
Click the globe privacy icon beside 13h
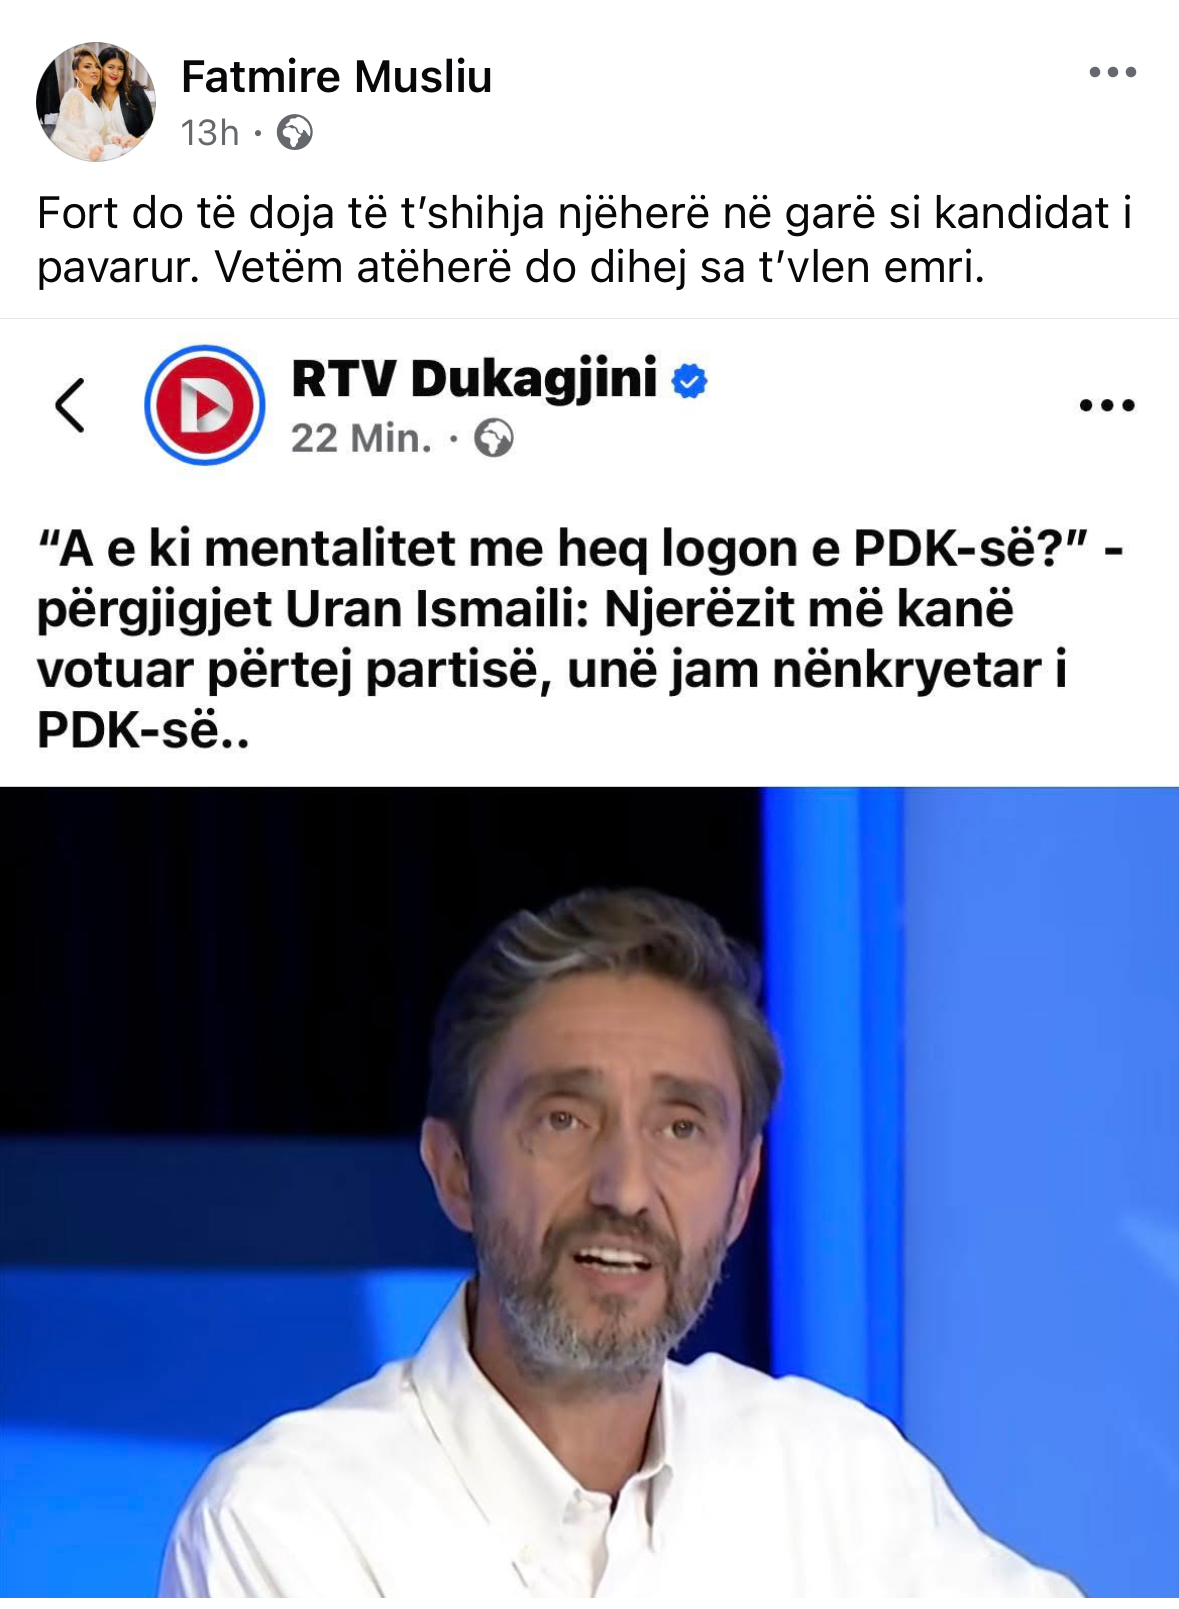(294, 132)
